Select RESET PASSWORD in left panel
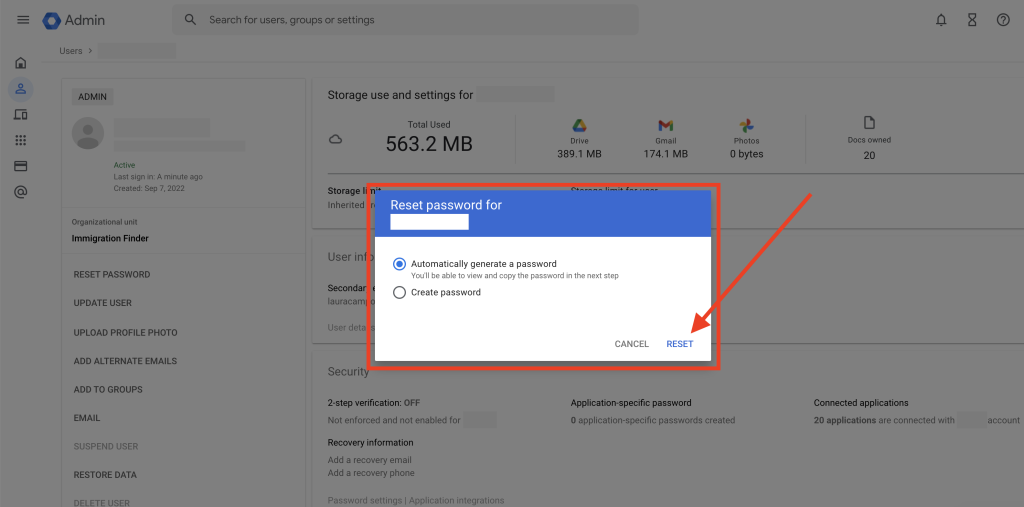Viewport: 1024px width, 507px height. click(x=112, y=274)
